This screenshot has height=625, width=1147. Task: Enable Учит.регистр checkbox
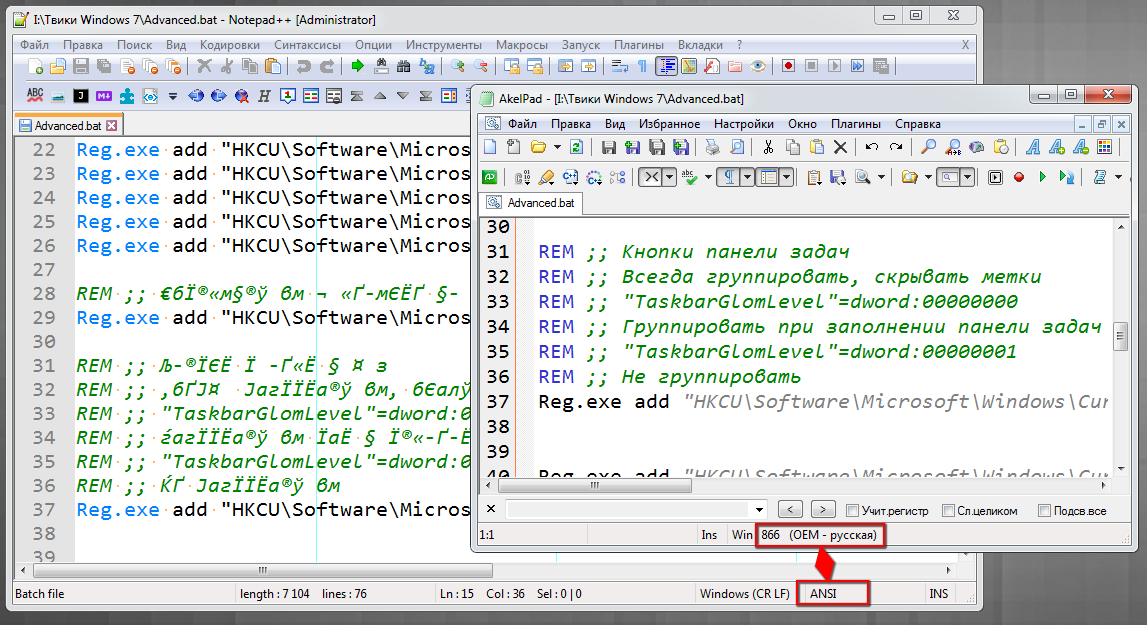pyautogui.click(x=852, y=511)
